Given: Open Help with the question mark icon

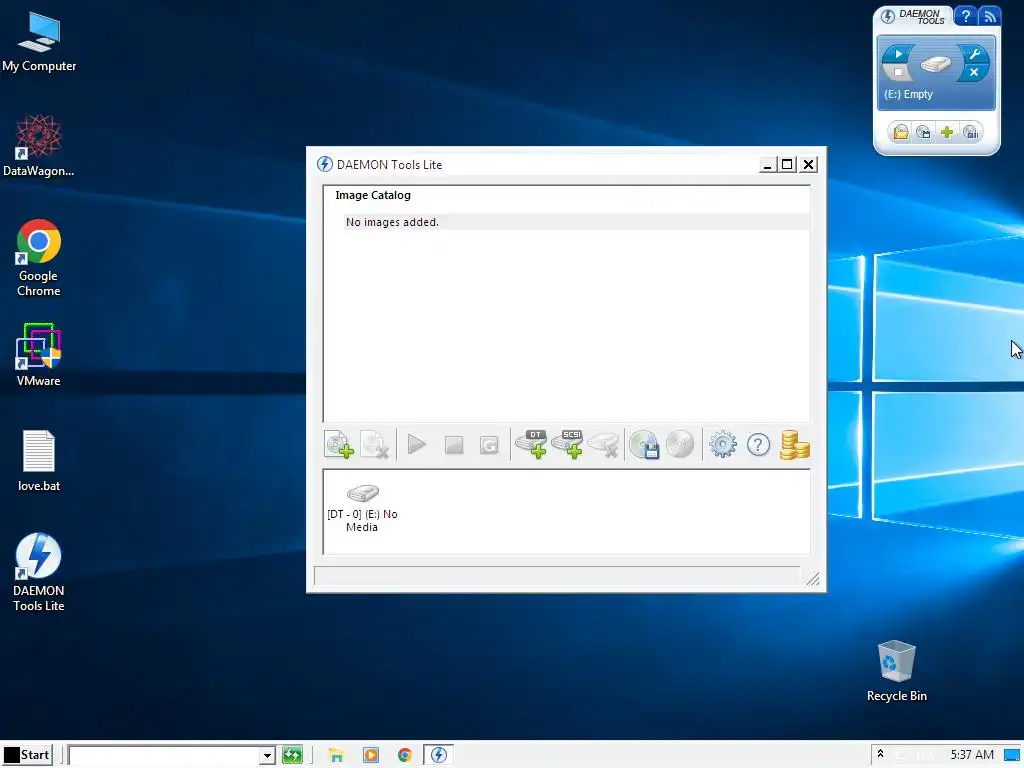Looking at the screenshot, I should coord(758,445).
